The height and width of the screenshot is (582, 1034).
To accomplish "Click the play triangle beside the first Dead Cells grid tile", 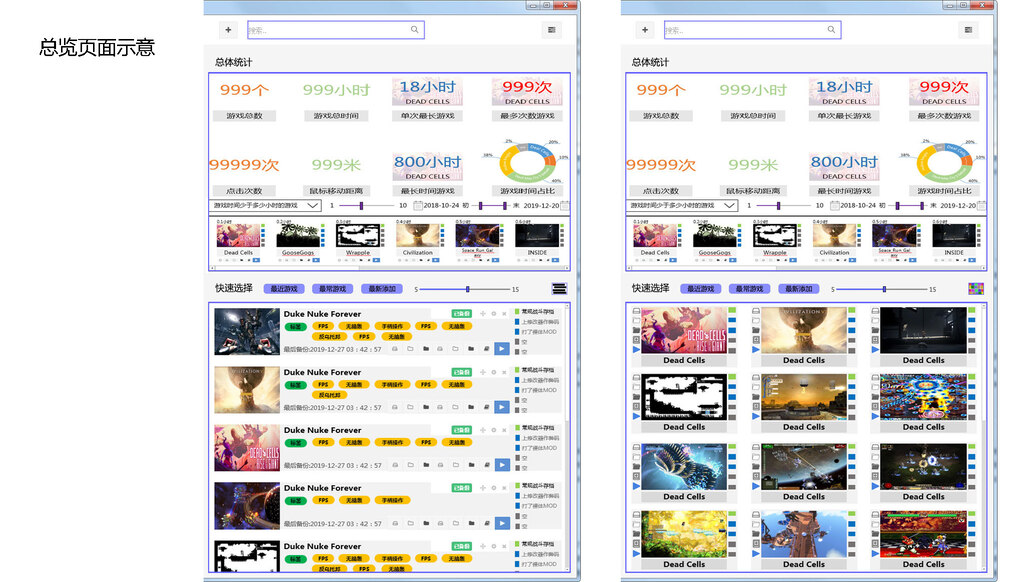I will pyautogui.click(x=635, y=350).
